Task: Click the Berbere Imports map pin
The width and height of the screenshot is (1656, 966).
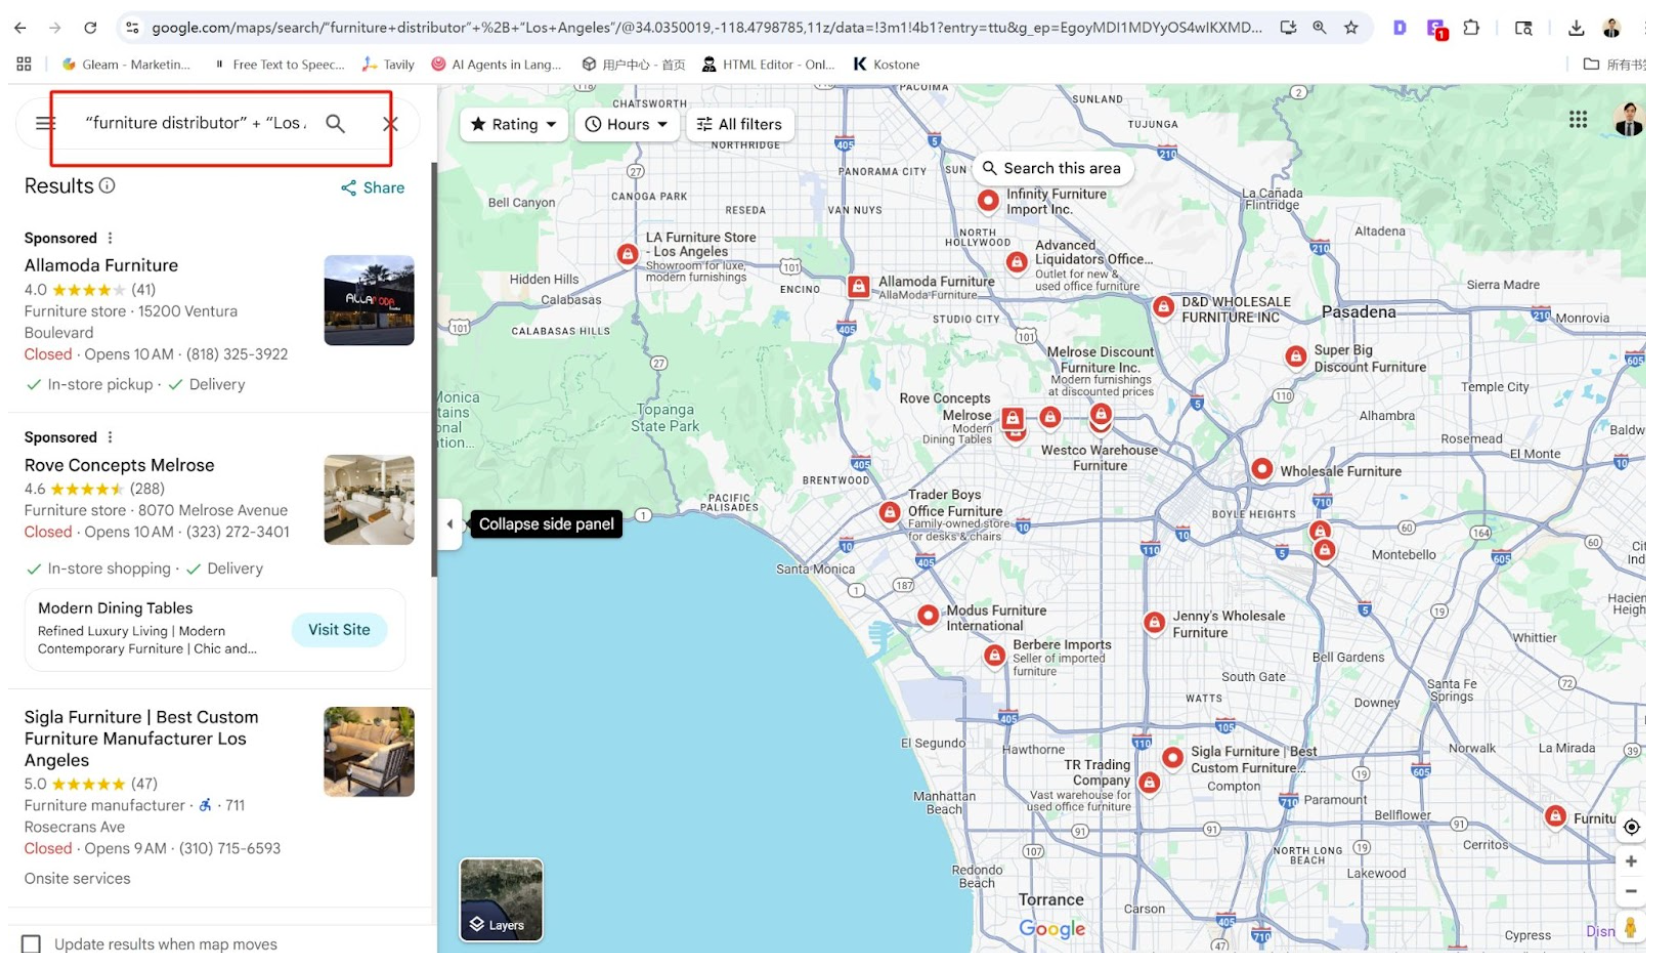Action: 993,656
